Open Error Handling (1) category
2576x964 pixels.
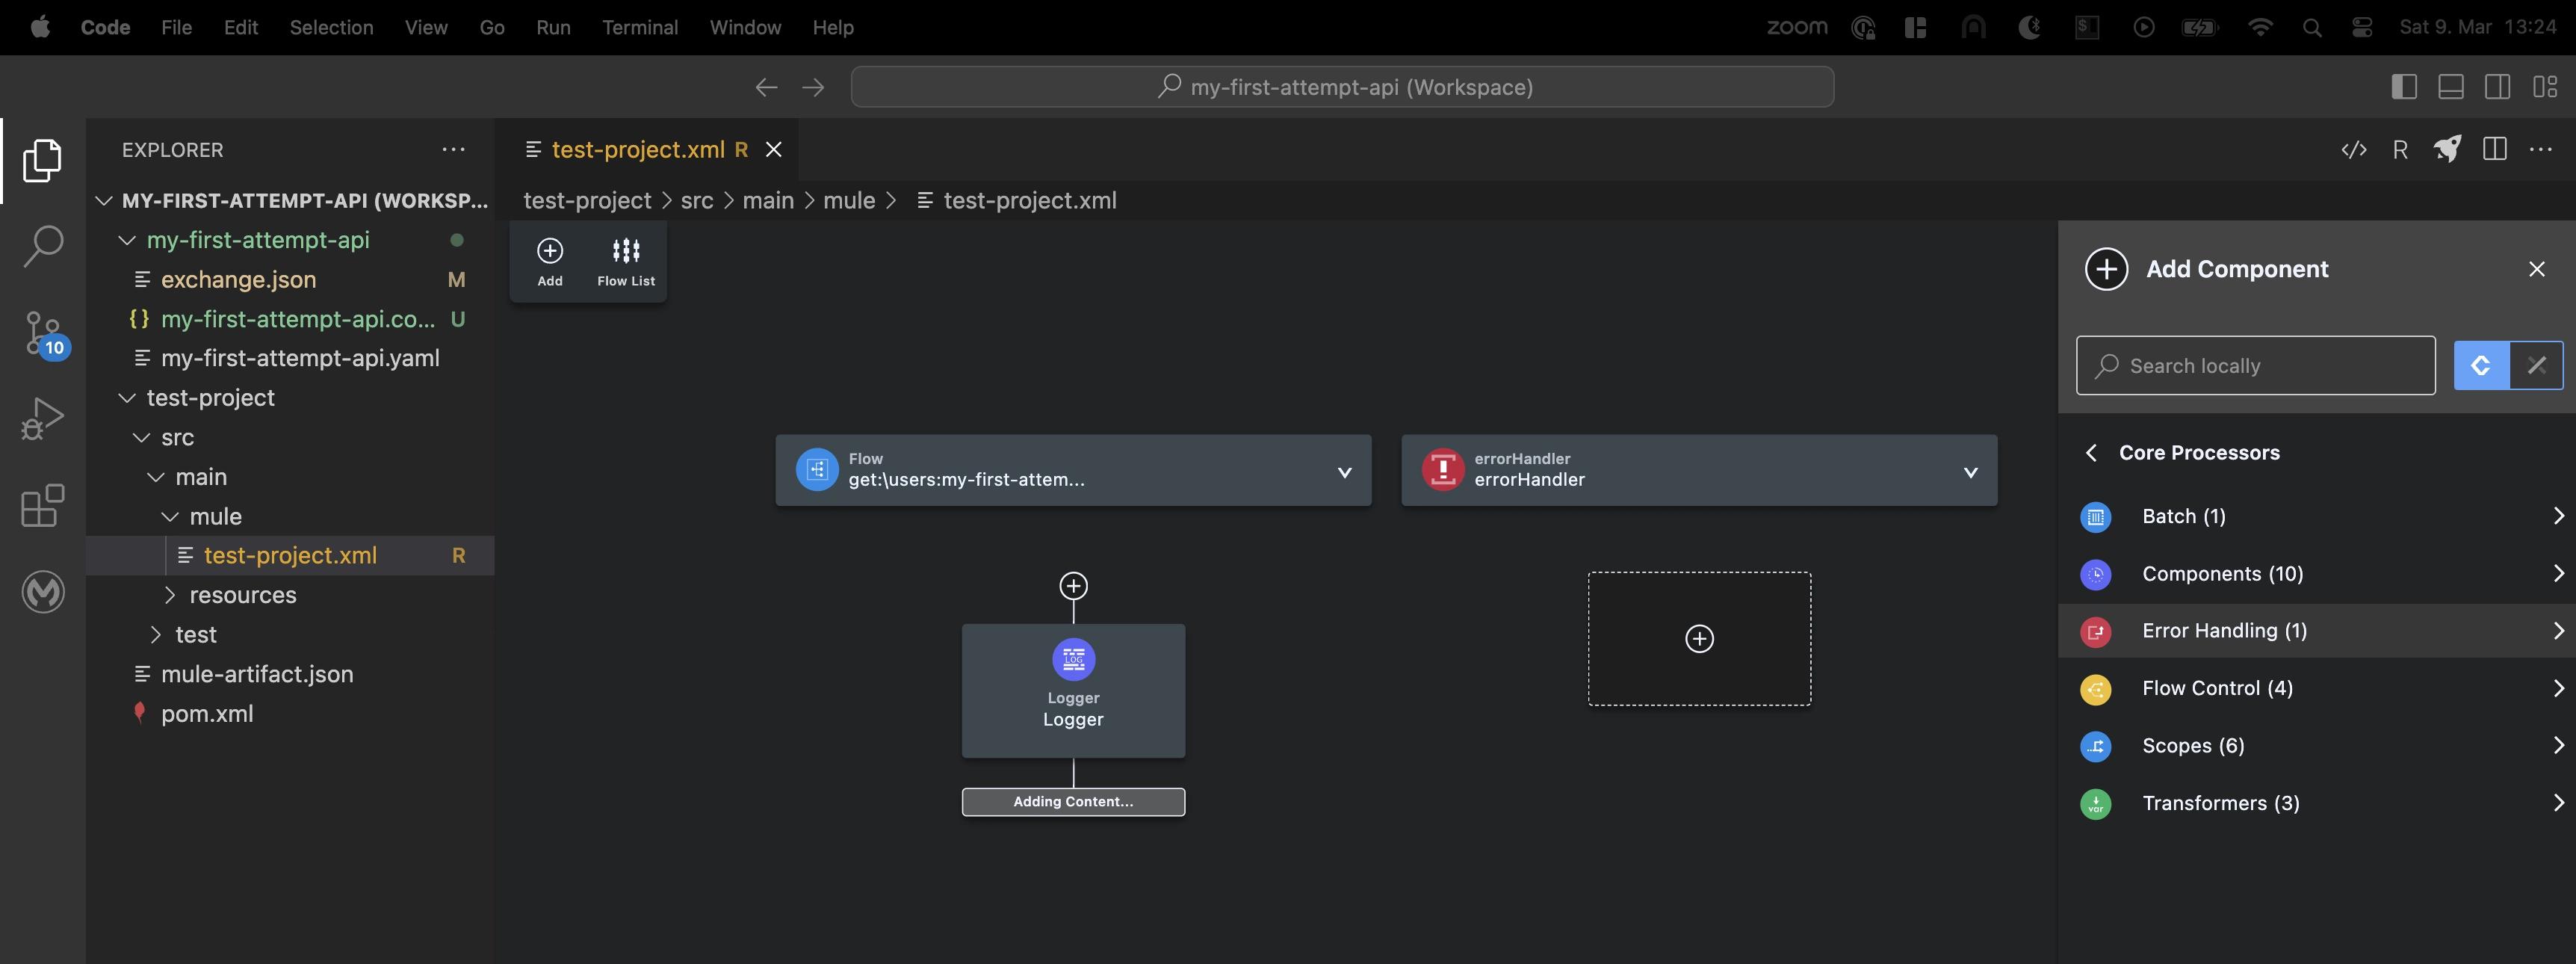click(x=2224, y=631)
